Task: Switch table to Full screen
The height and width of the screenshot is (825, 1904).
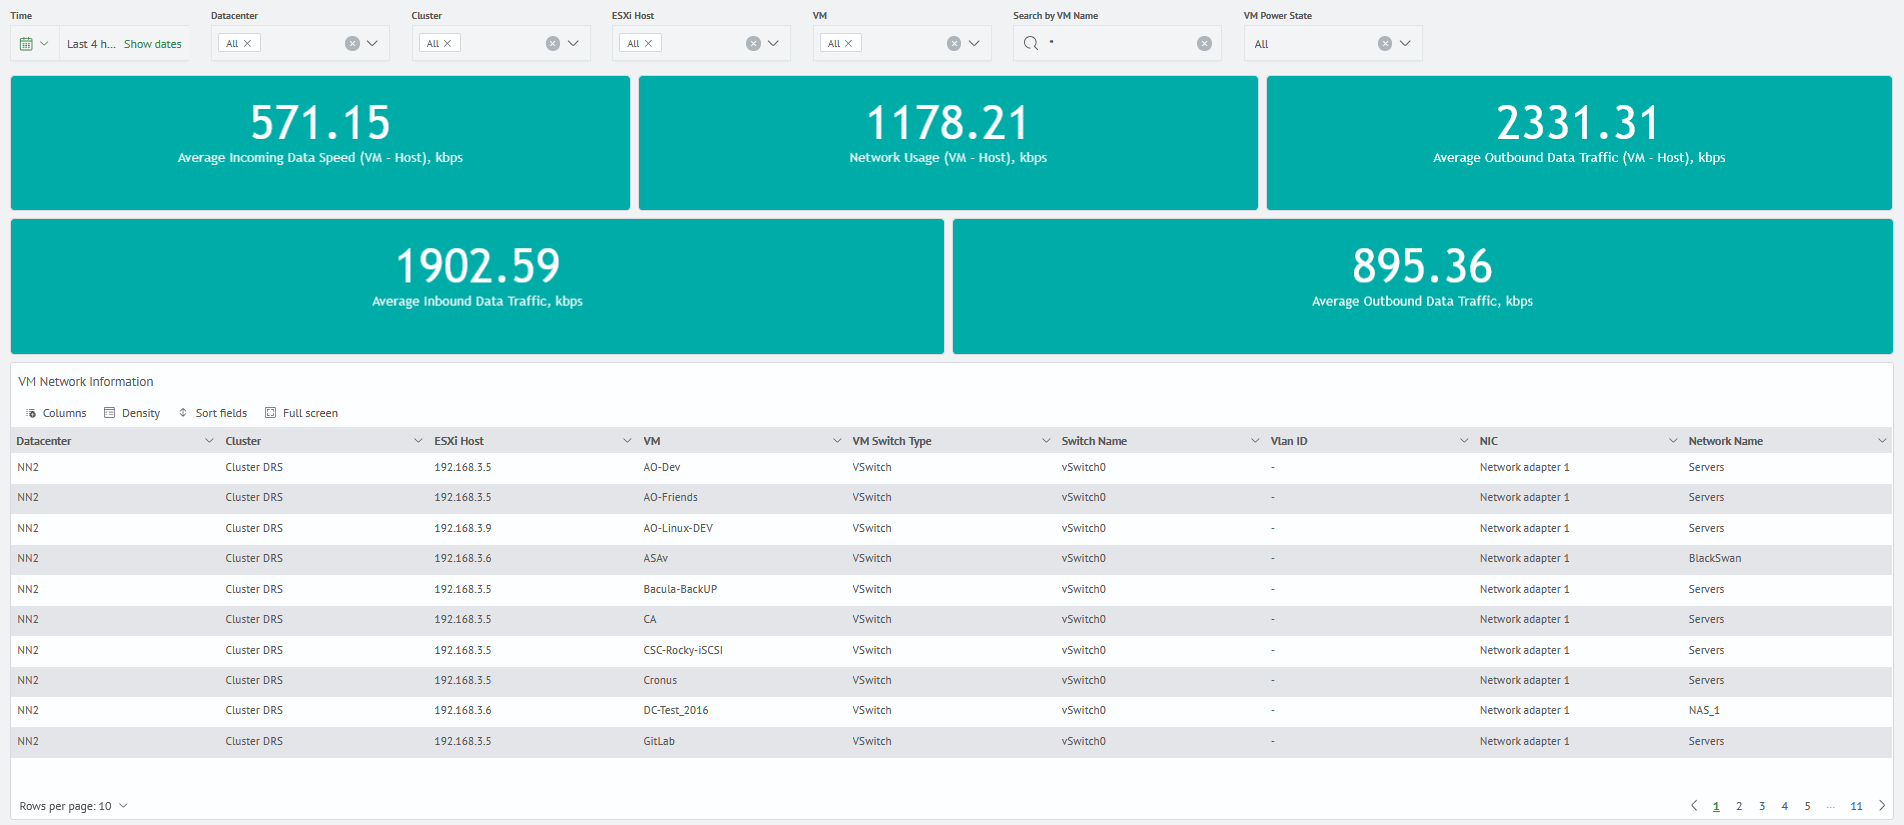Action: [x=301, y=413]
